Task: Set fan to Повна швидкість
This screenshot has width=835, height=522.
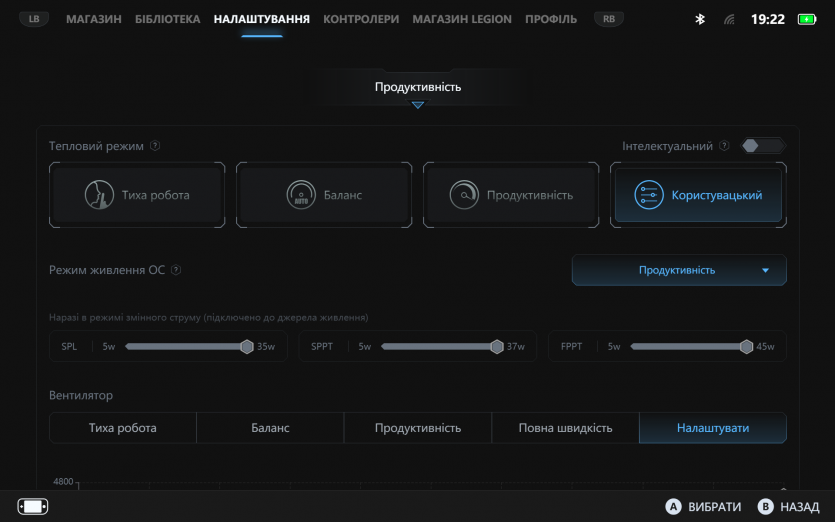Action: 565,428
